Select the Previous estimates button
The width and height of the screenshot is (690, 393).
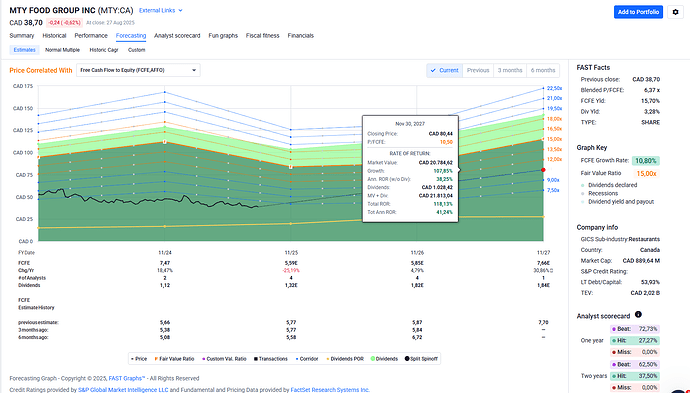(x=478, y=70)
